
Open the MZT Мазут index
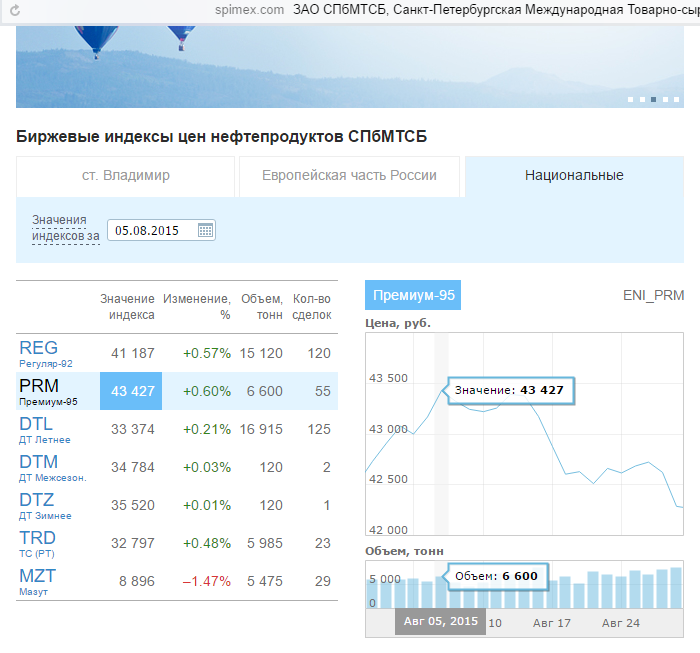point(39,576)
